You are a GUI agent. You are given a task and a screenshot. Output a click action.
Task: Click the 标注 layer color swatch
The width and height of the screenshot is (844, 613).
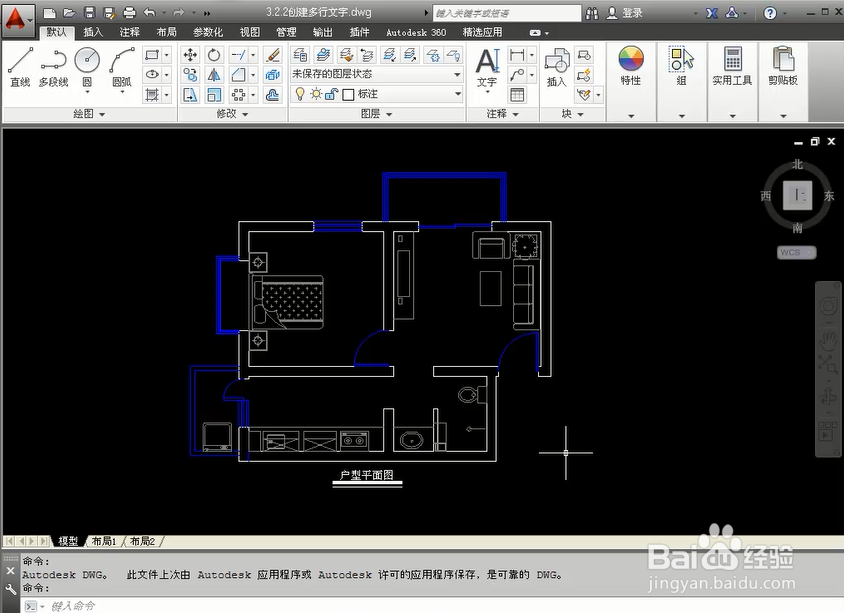(x=349, y=93)
